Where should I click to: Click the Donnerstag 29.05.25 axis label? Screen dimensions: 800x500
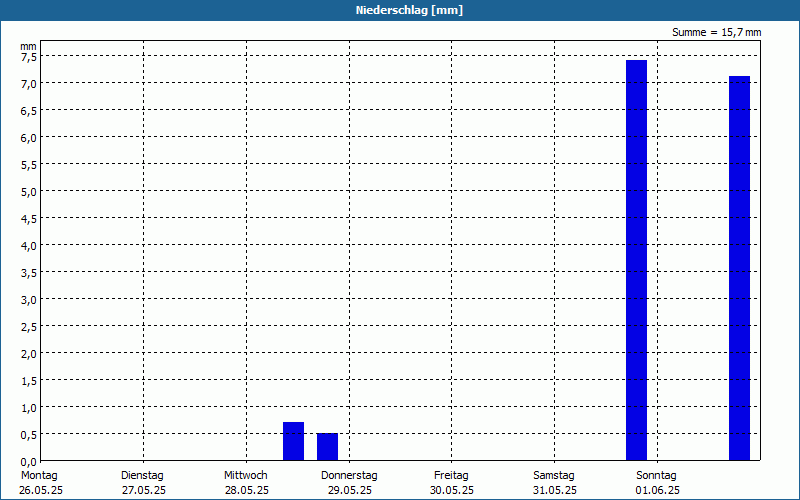click(349, 483)
